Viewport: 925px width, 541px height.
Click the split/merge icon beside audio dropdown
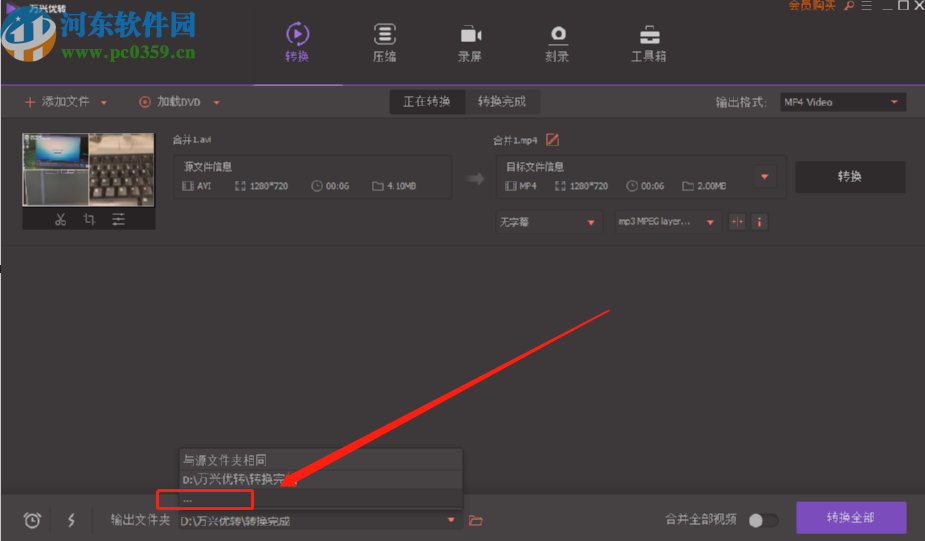pos(737,222)
